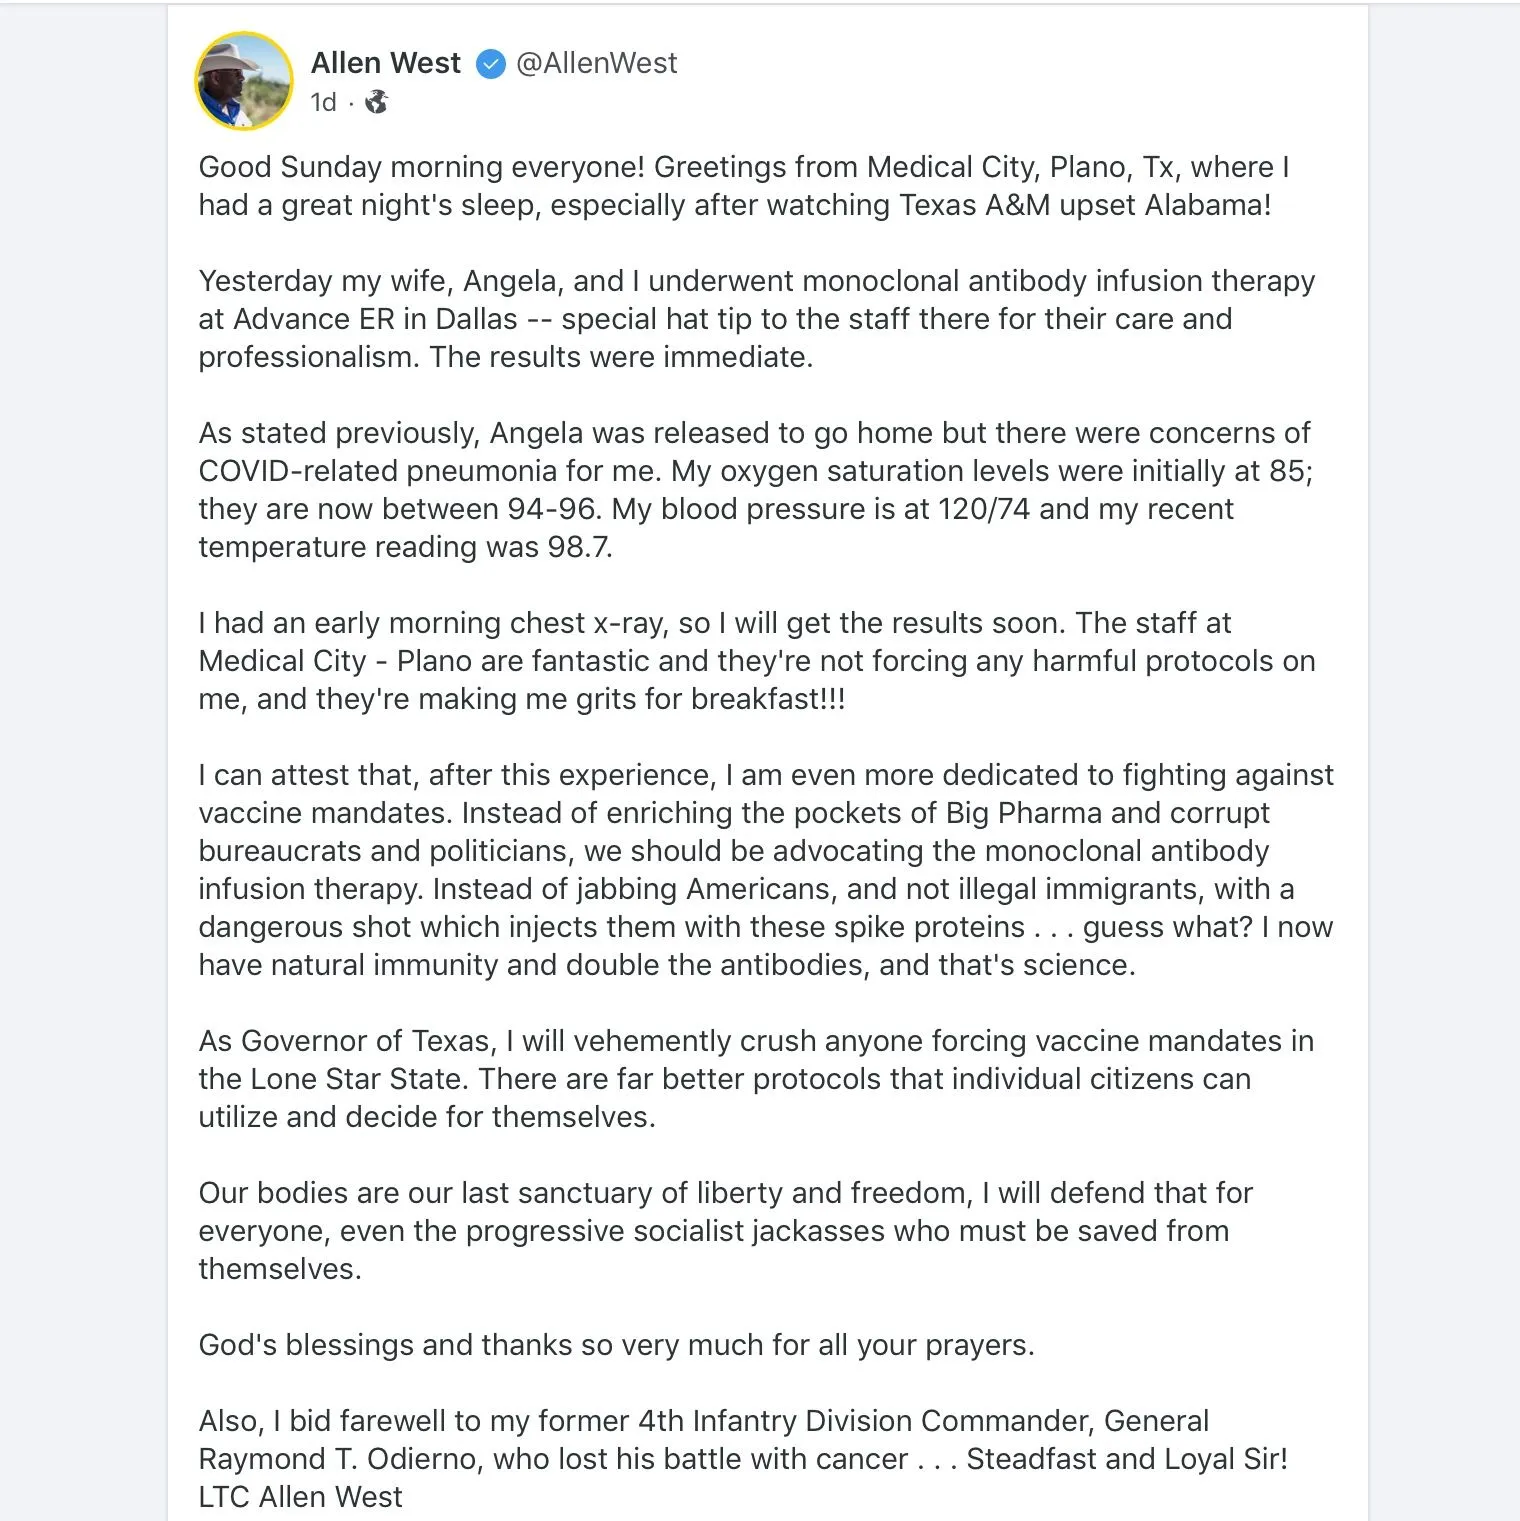This screenshot has height=1521, width=1520.
Task: Click the 1d post timestamp
Action: coord(323,102)
